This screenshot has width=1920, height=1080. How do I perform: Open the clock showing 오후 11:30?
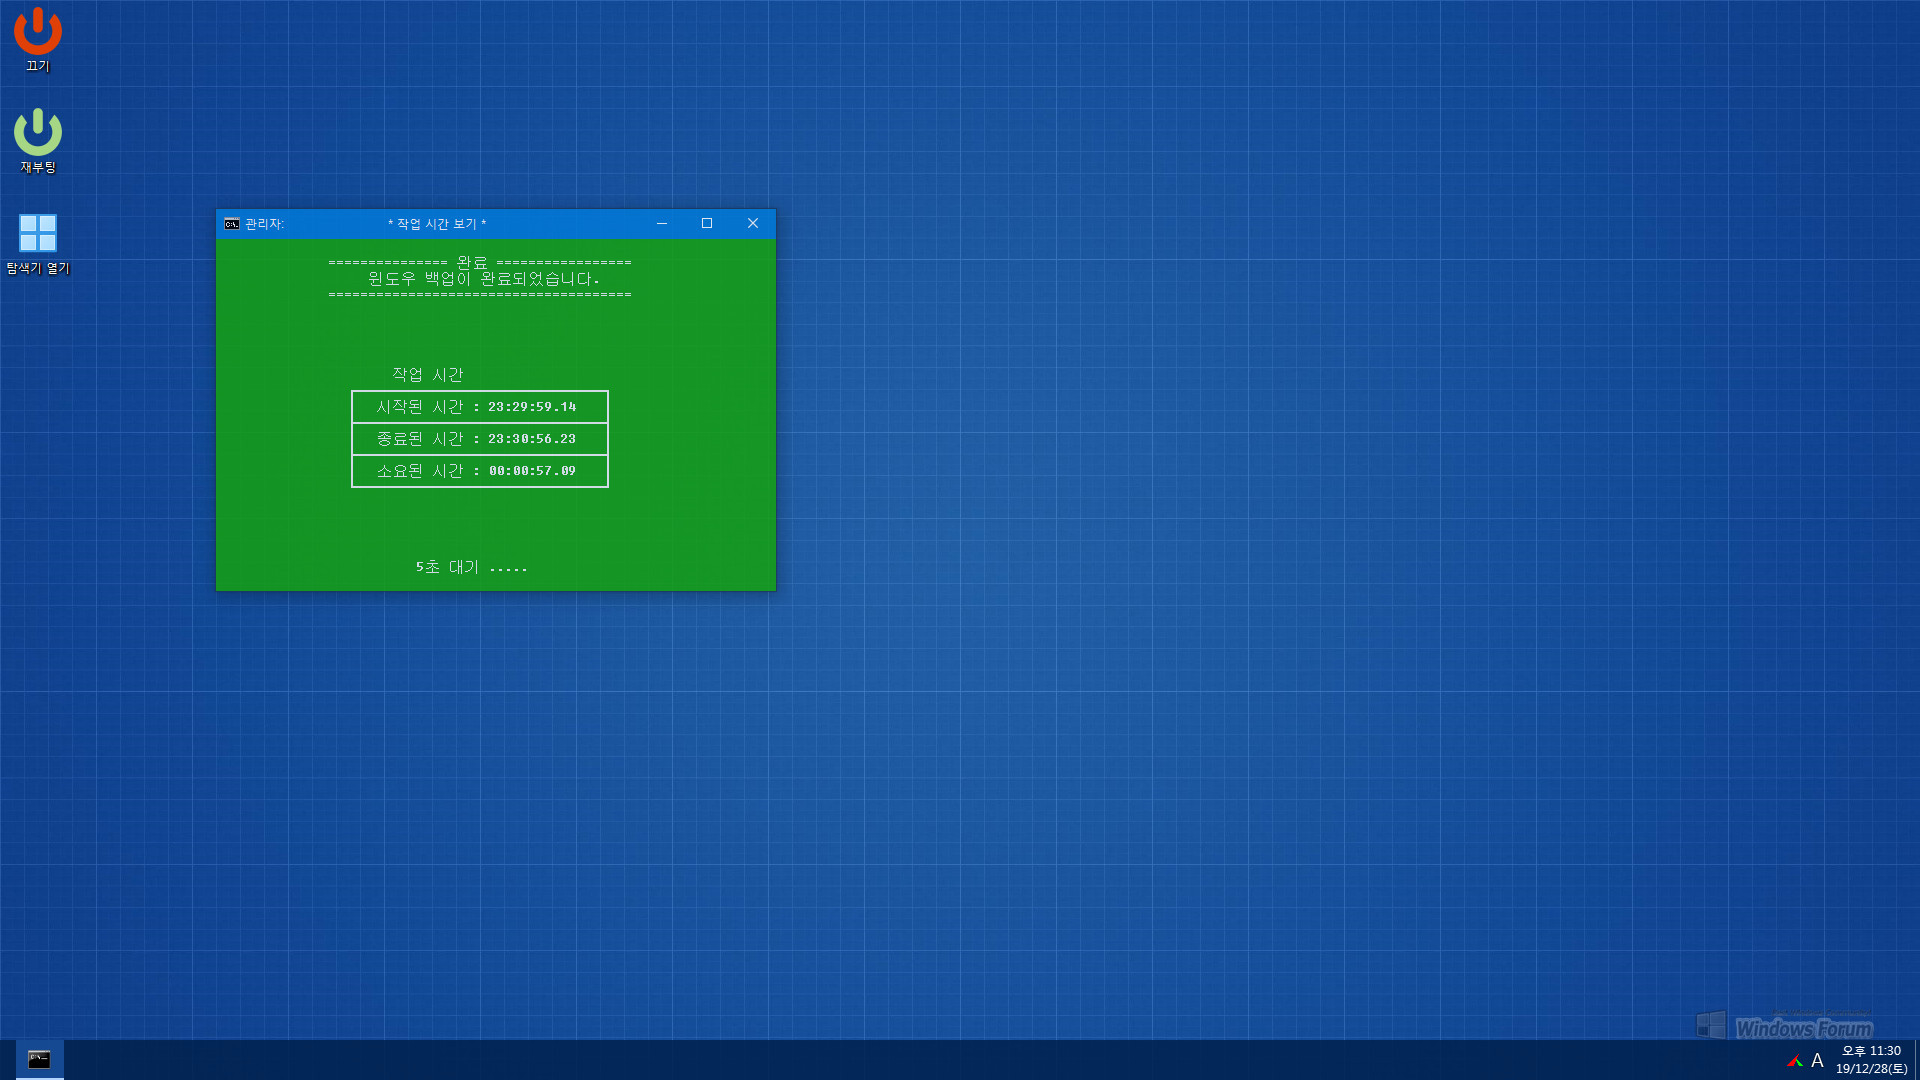click(1871, 1051)
